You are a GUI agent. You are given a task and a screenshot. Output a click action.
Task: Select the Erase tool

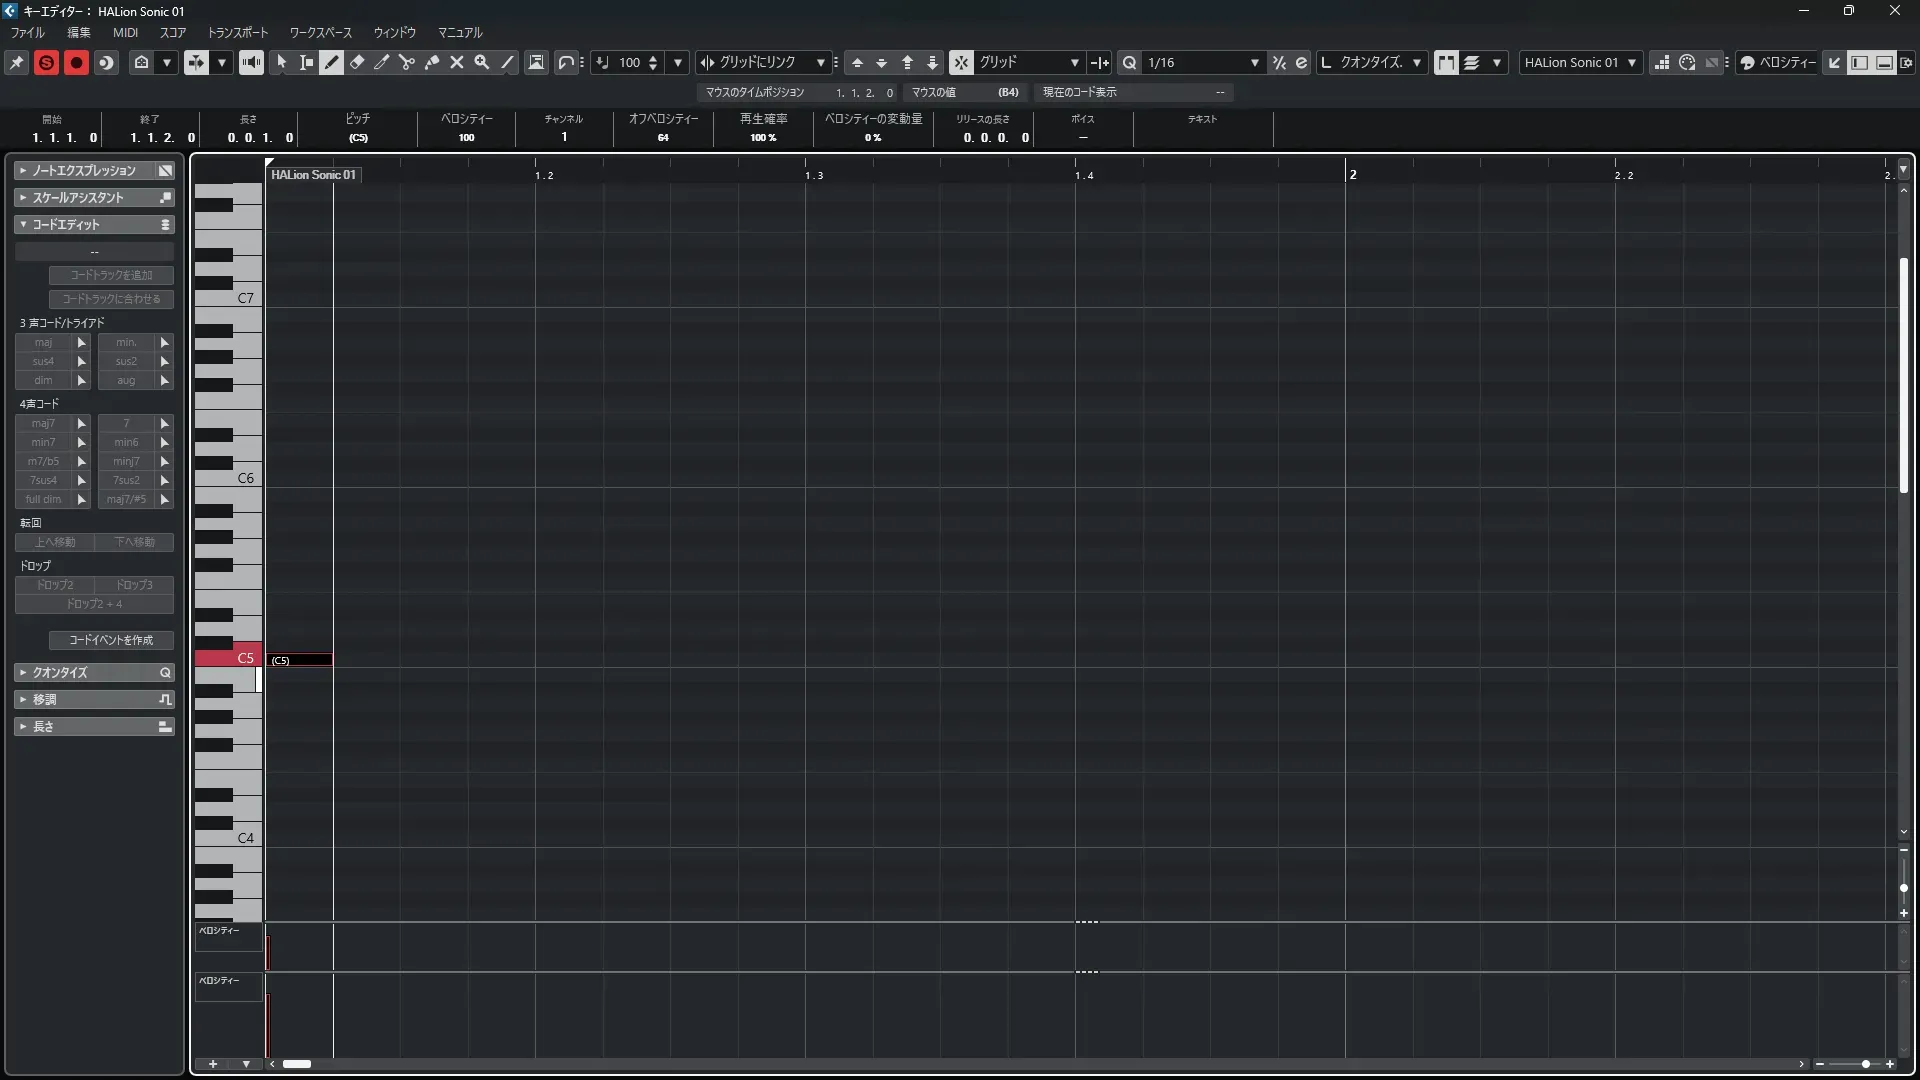click(x=357, y=62)
